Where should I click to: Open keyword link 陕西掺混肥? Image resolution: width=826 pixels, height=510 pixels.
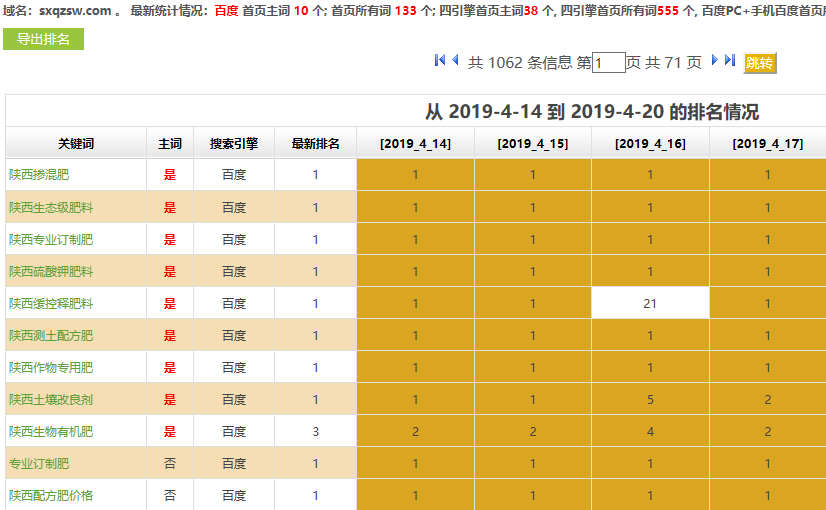pos(39,175)
